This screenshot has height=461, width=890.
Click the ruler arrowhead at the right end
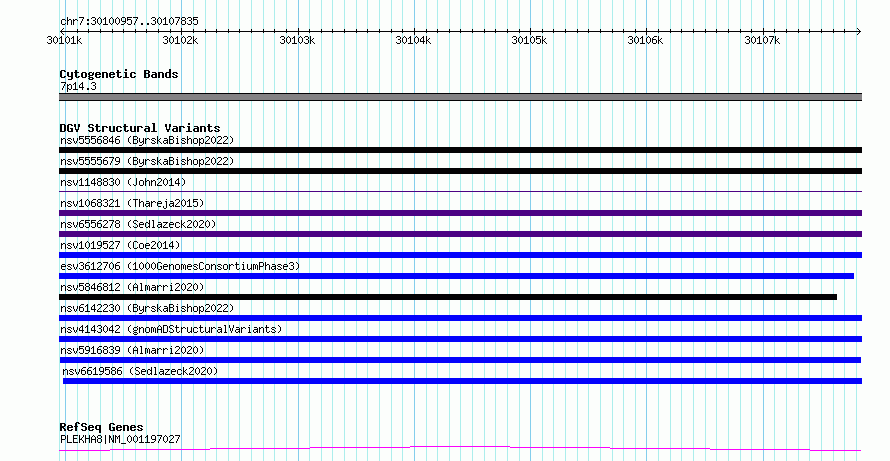click(x=859, y=31)
